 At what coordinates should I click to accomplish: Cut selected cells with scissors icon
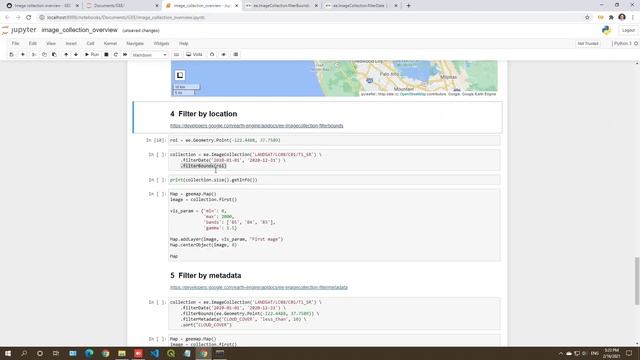click(34, 54)
